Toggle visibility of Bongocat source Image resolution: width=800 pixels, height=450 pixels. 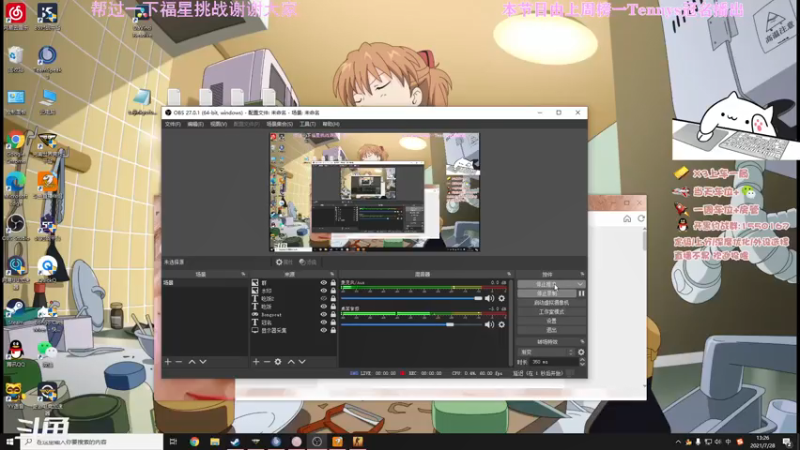323,315
